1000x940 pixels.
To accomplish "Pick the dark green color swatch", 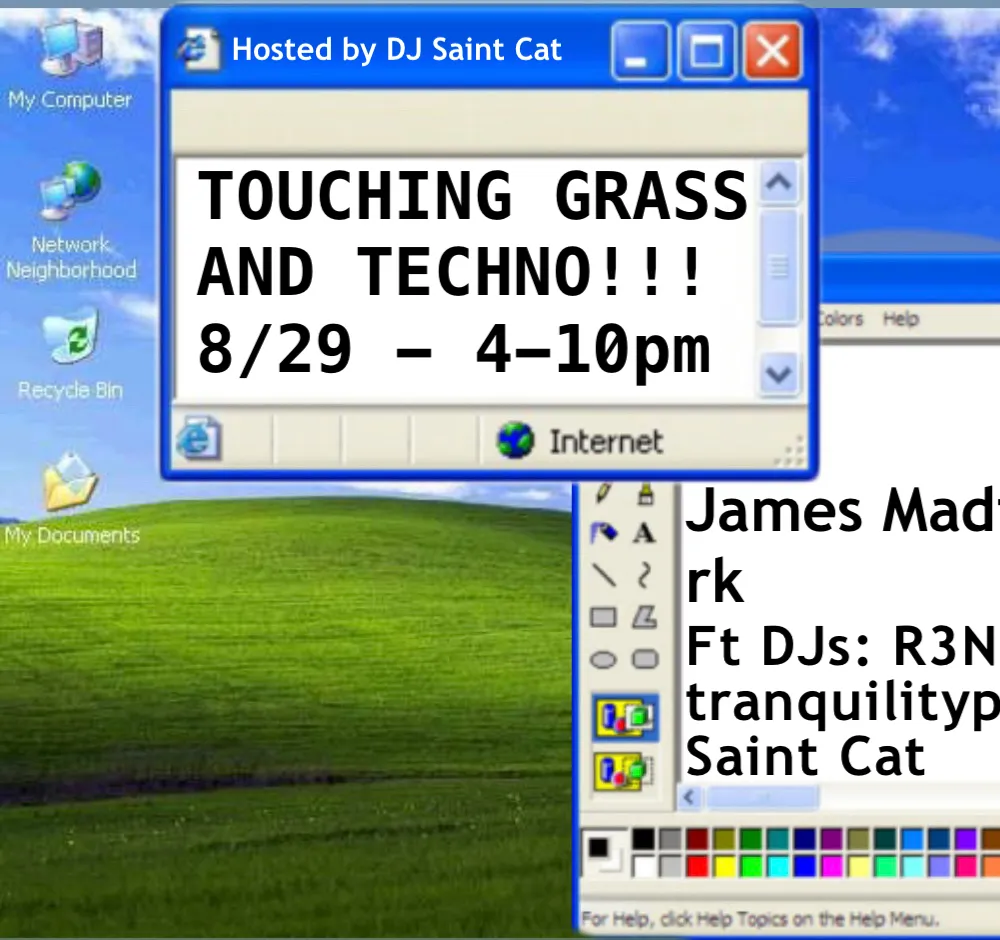I will (x=751, y=839).
